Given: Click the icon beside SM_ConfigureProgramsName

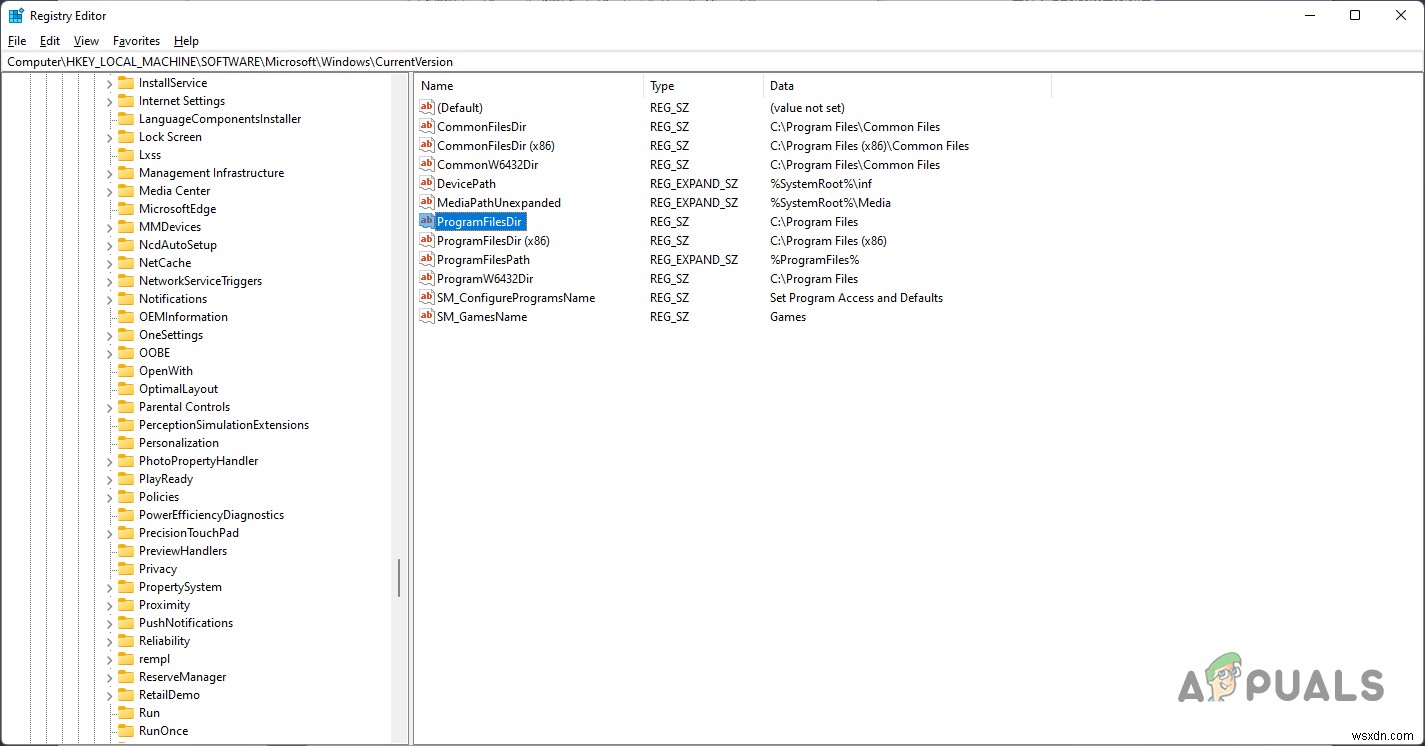Looking at the screenshot, I should pyautogui.click(x=427, y=298).
